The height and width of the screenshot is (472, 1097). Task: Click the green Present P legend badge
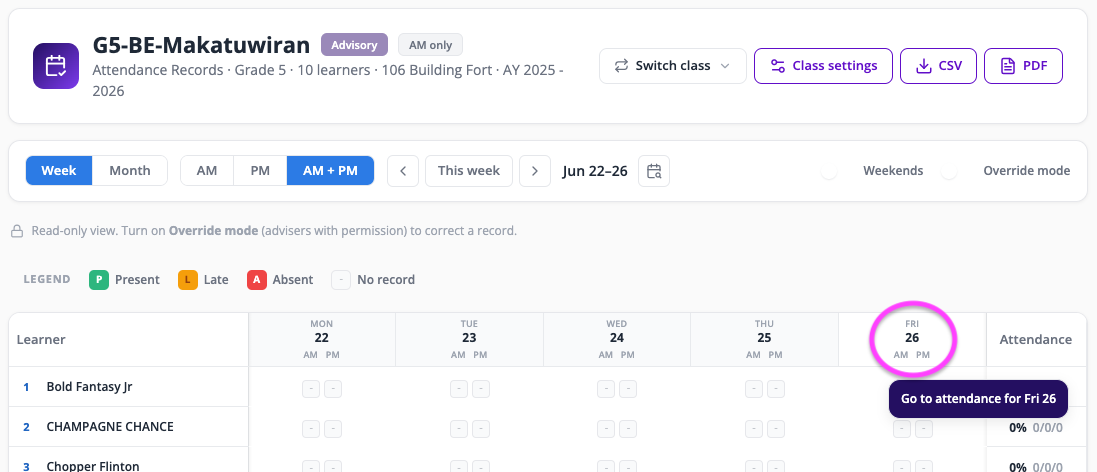tap(99, 280)
